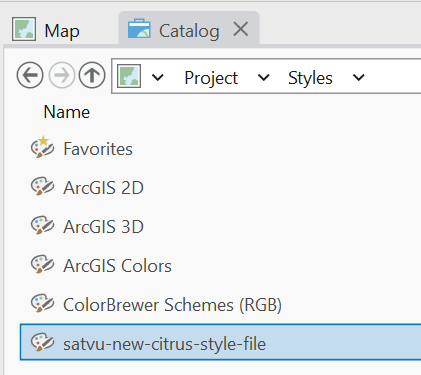Click the ColorBrewer Schemes palette icon
This screenshot has height=375, width=421.
42,303
